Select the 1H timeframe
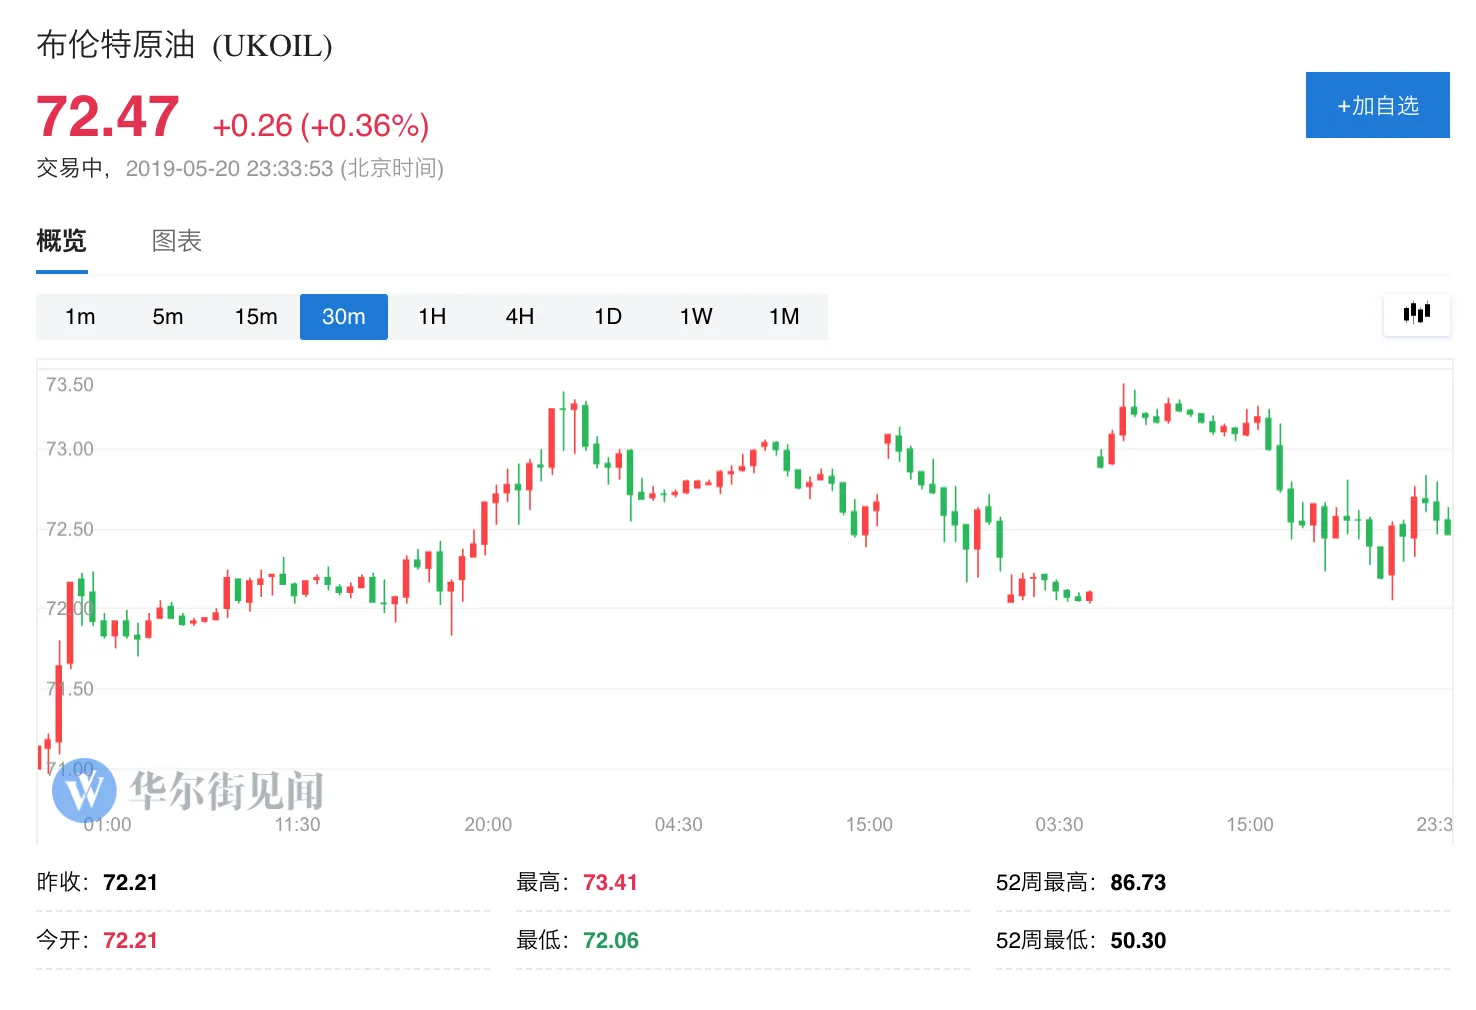1476x1010 pixels. tap(432, 317)
